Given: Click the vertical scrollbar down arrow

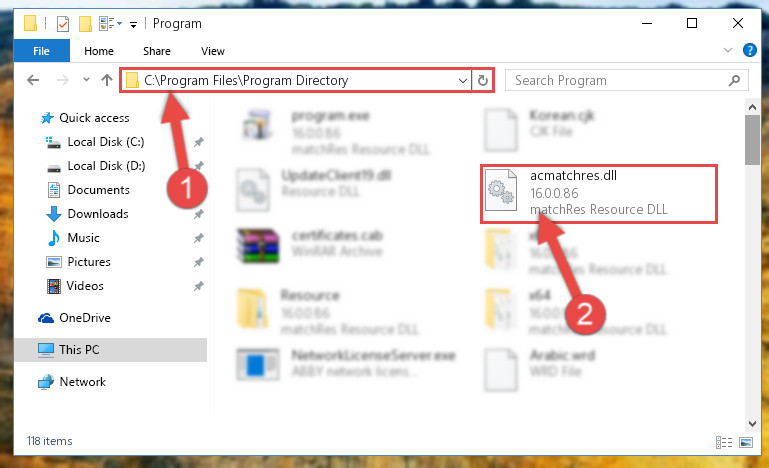Looking at the screenshot, I should click(x=752, y=423).
